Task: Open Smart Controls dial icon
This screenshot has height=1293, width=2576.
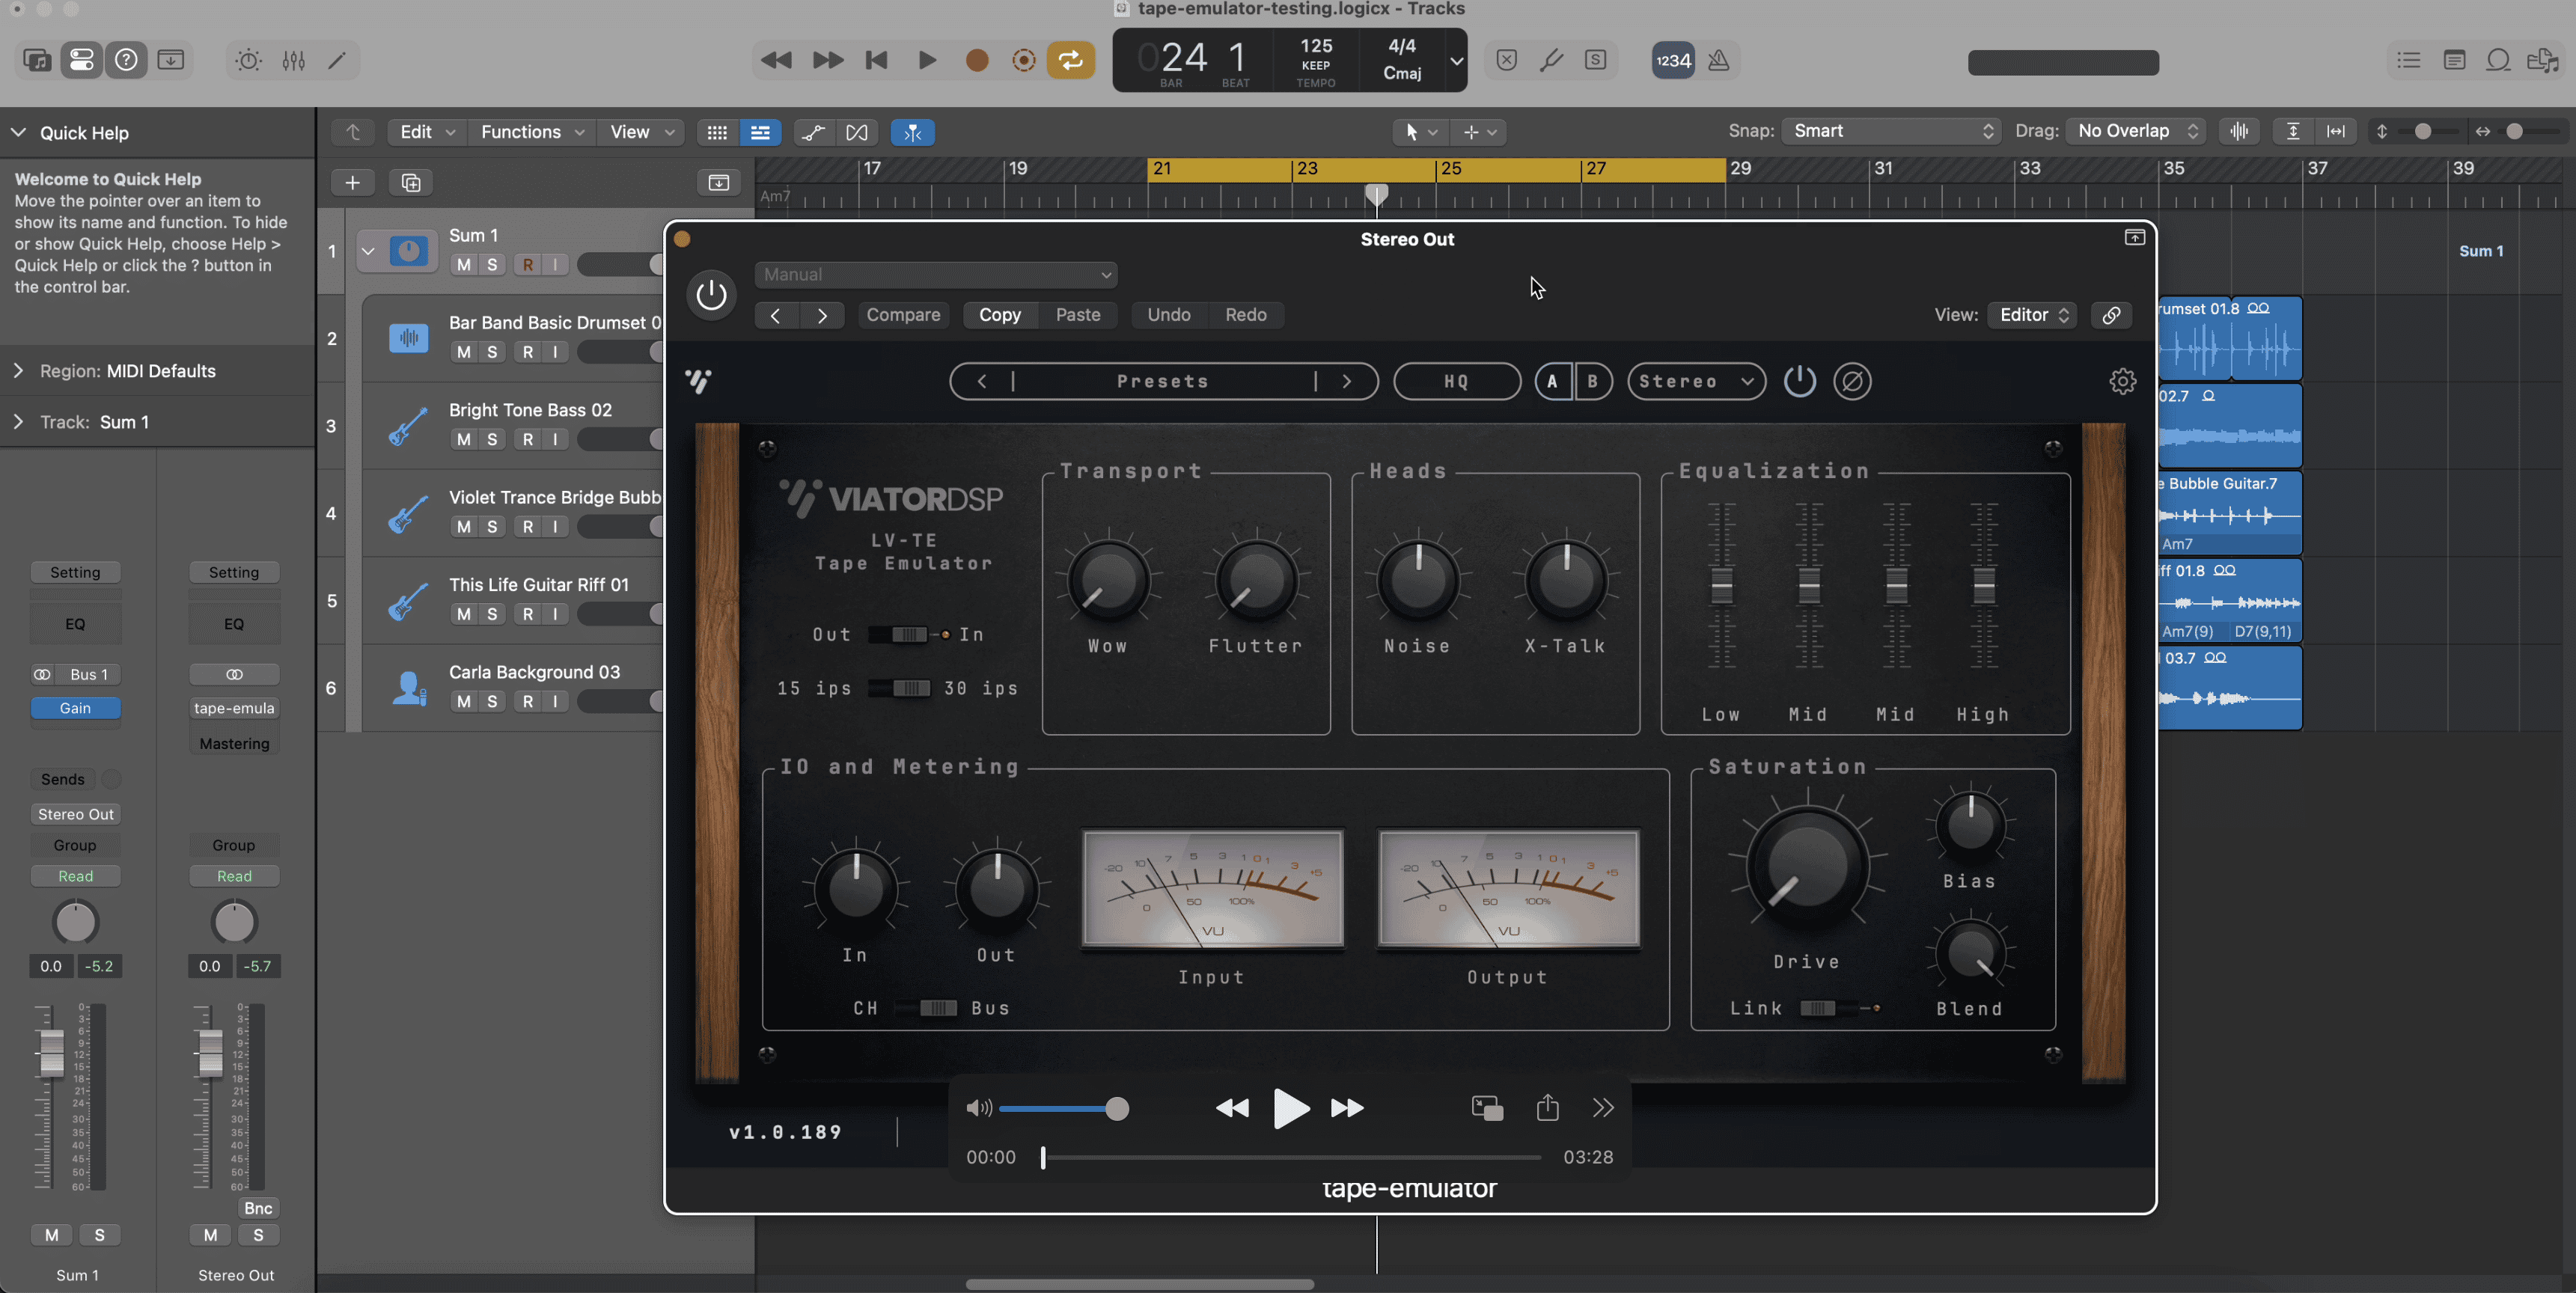Action: [x=248, y=61]
